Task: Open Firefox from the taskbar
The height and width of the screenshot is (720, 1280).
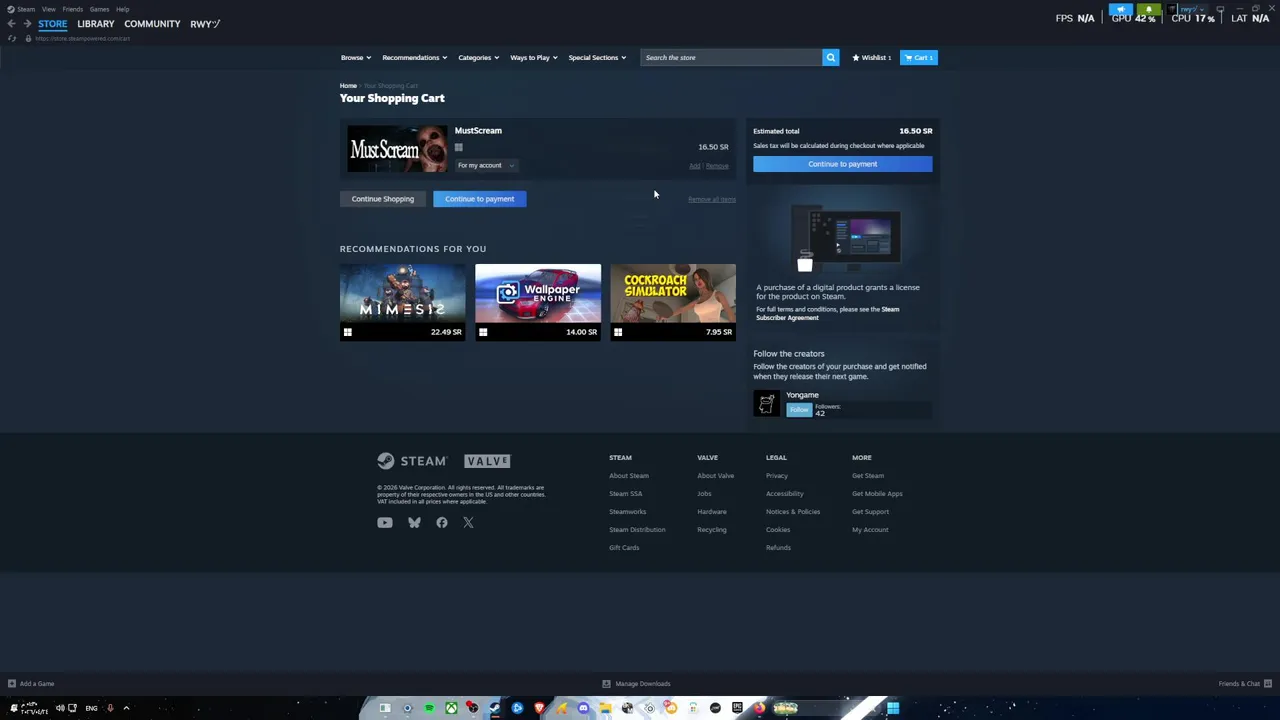Action: pos(759,708)
